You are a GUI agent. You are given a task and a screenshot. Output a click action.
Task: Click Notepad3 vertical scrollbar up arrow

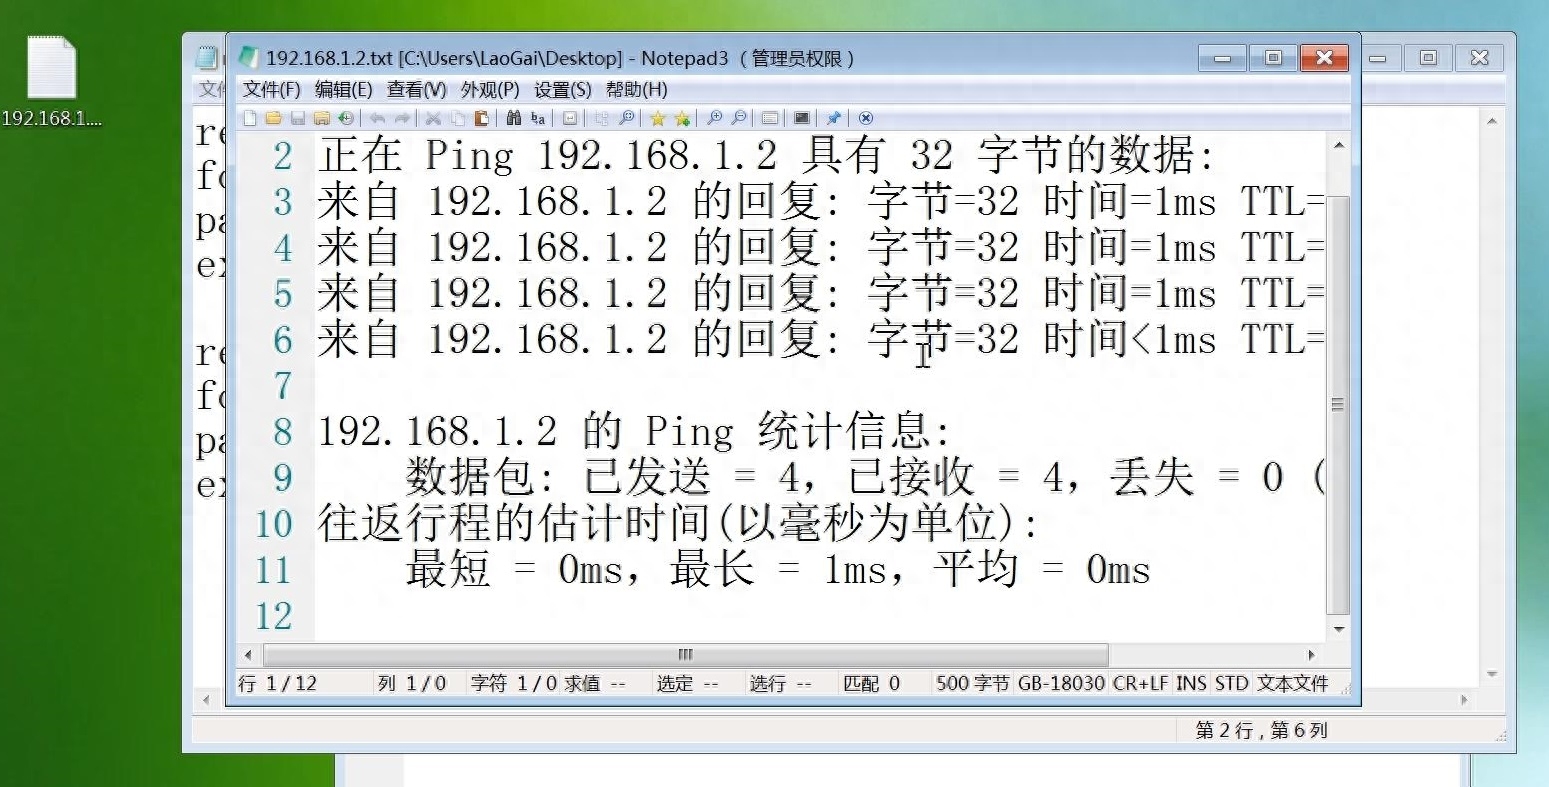tap(1338, 146)
